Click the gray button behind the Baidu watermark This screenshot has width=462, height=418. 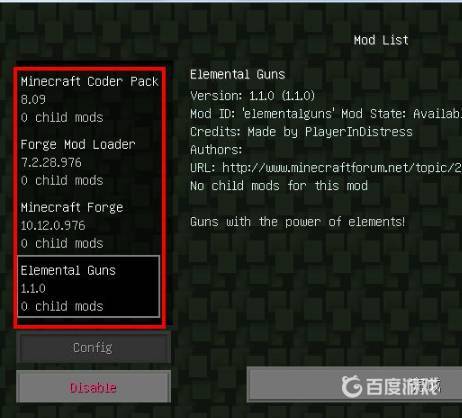[354, 385]
